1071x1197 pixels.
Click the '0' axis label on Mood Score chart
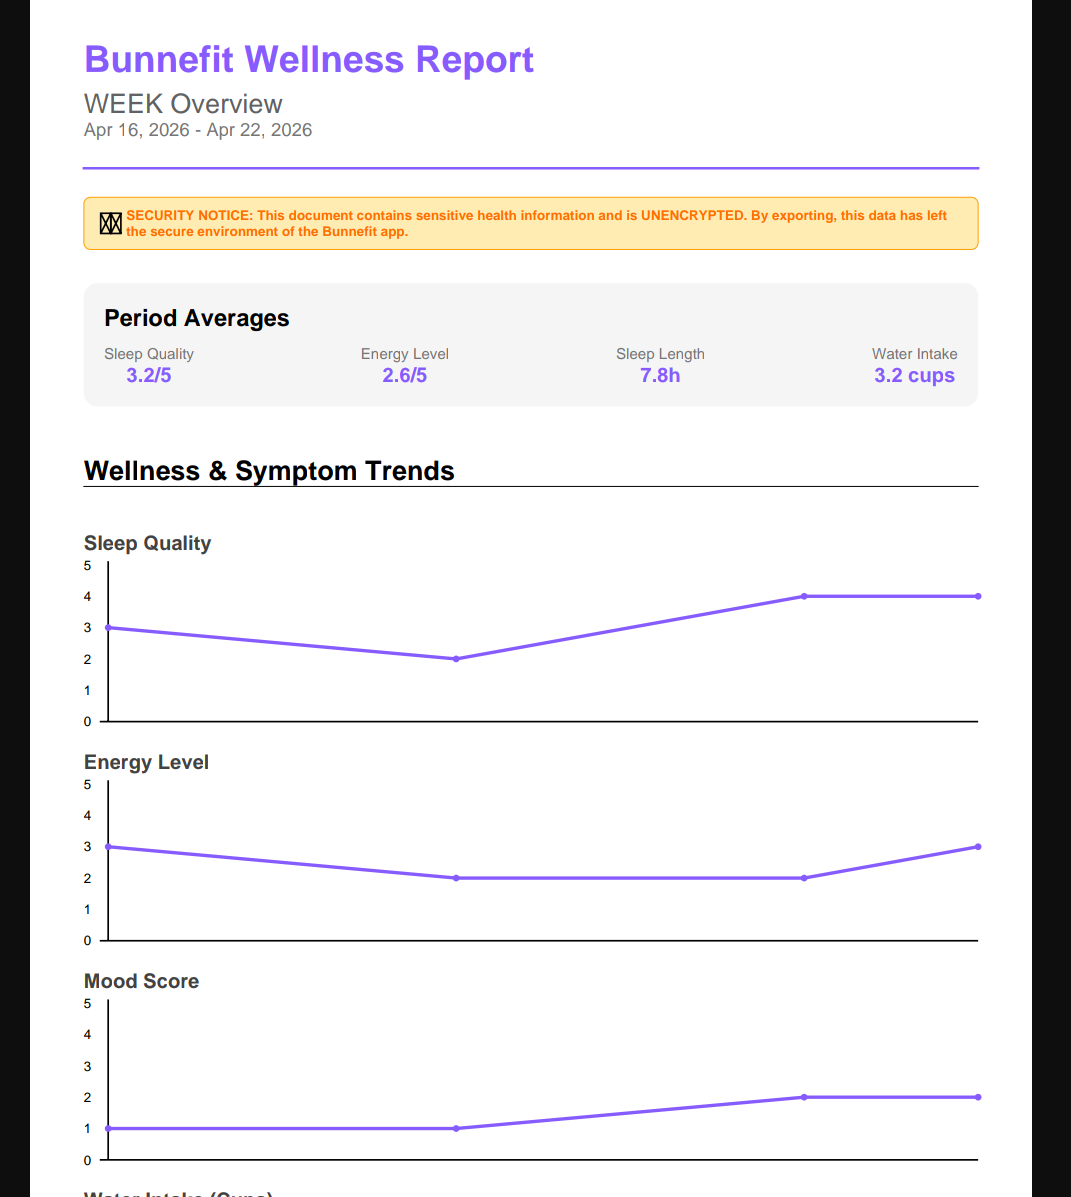(87, 1160)
